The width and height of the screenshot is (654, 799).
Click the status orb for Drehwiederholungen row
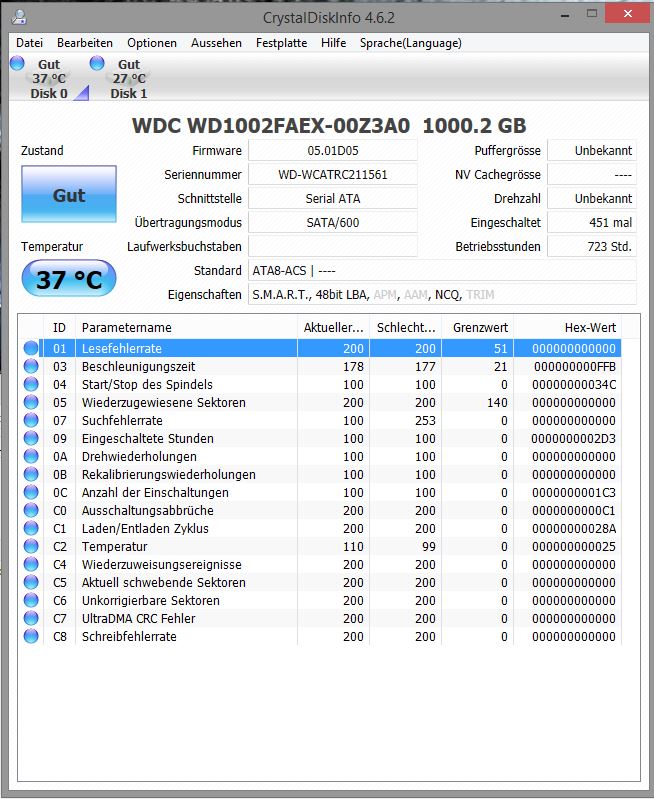pos(31,456)
